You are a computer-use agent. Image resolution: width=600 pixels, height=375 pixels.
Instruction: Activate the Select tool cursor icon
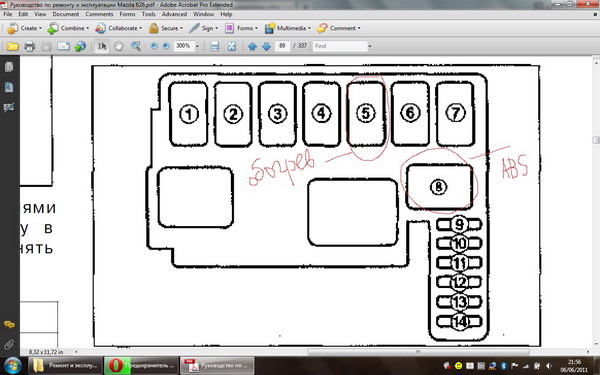(102, 46)
